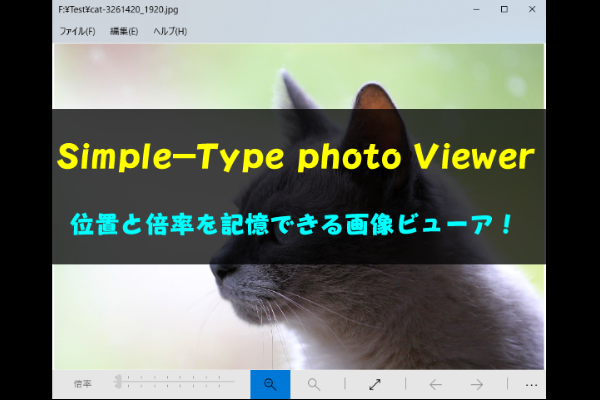This screenshot has height=400, width=600.
Task: Click the 倍率 zoom slider track
Action: pos(180,382)
